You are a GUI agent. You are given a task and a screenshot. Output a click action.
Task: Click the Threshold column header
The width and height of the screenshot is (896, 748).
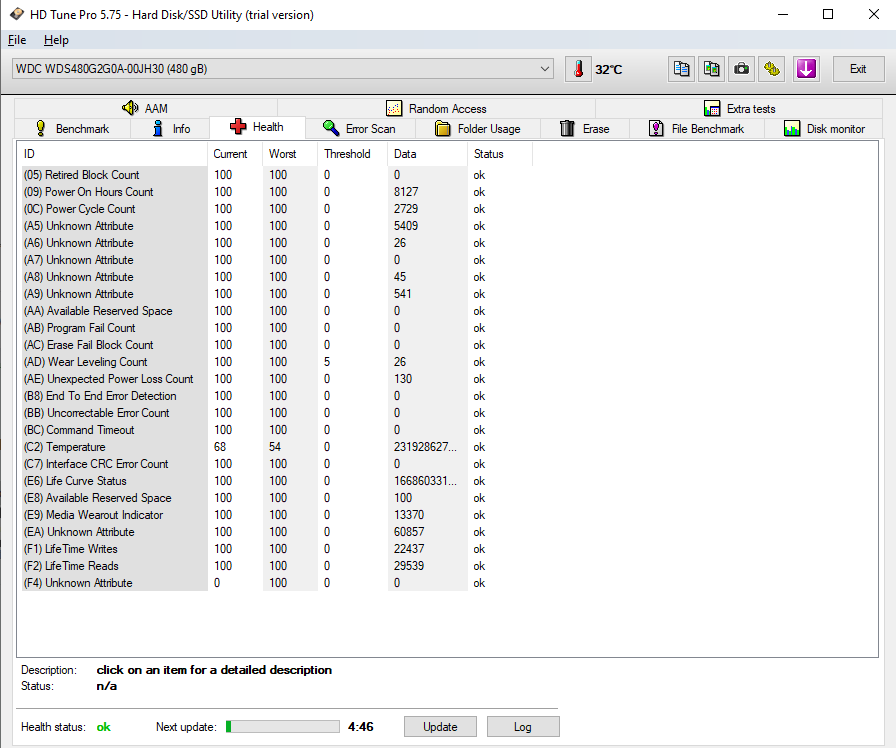[352, 154]
